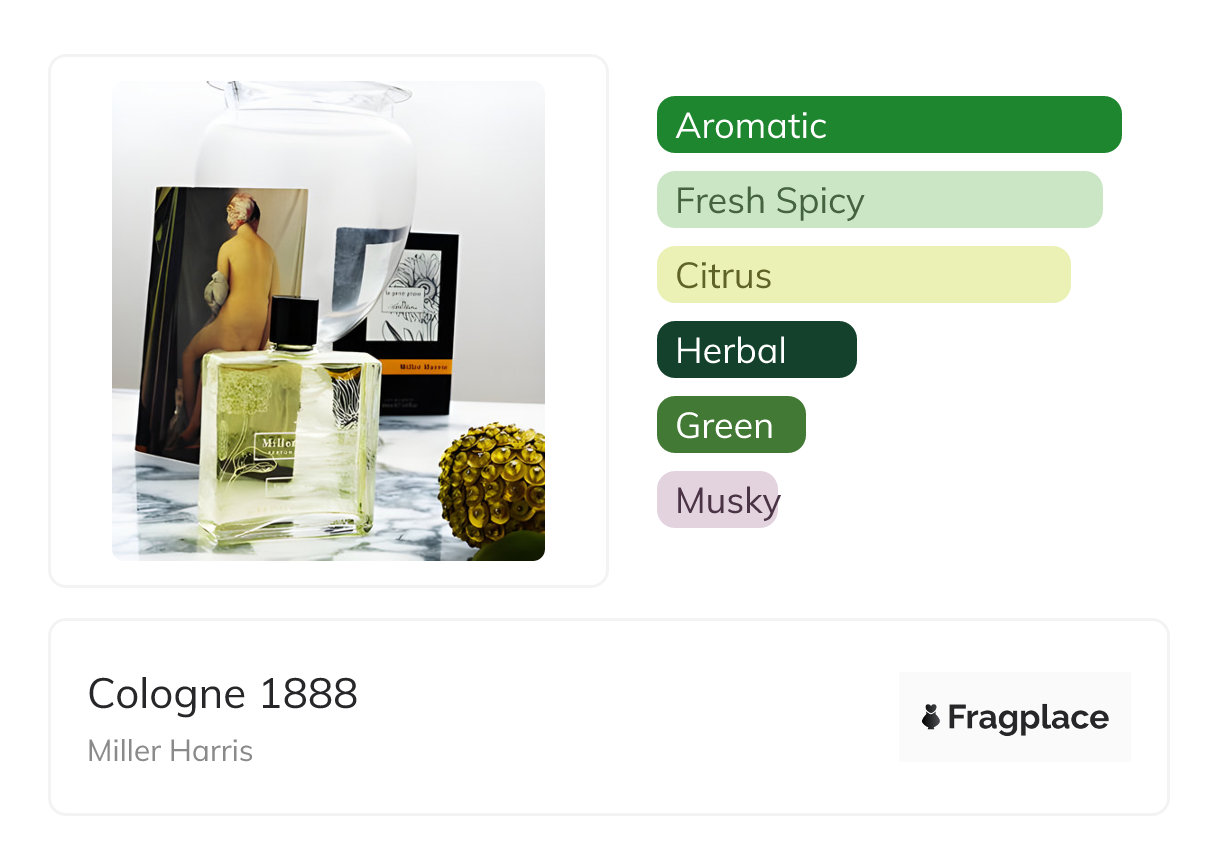Select the Fresh Spicy accord bar
Viewport: 1218px width, 864px height.
pyautogui.click(x=879, y=200)
